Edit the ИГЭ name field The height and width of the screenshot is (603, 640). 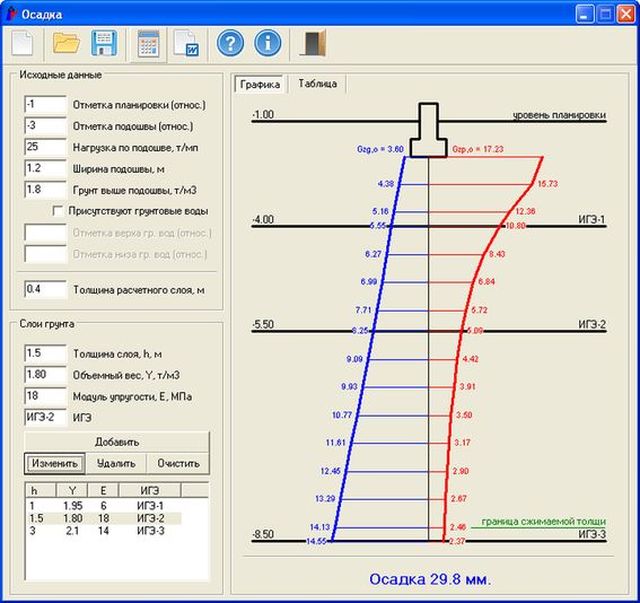(45, 417)
